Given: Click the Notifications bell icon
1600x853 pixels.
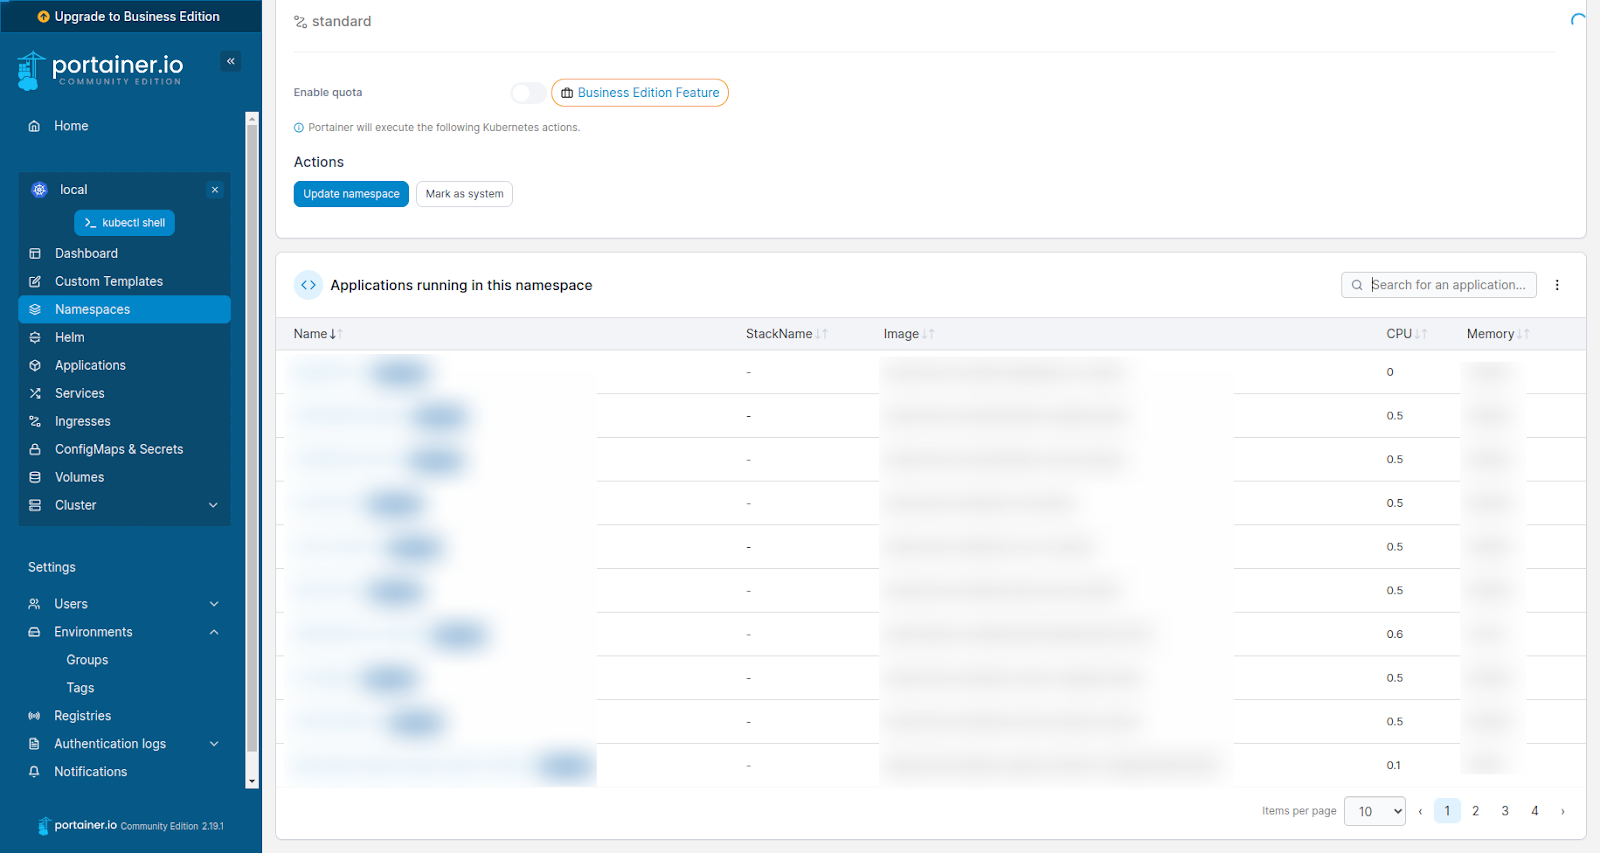Looking at the screenshot, I should click(x=35, y=772).
